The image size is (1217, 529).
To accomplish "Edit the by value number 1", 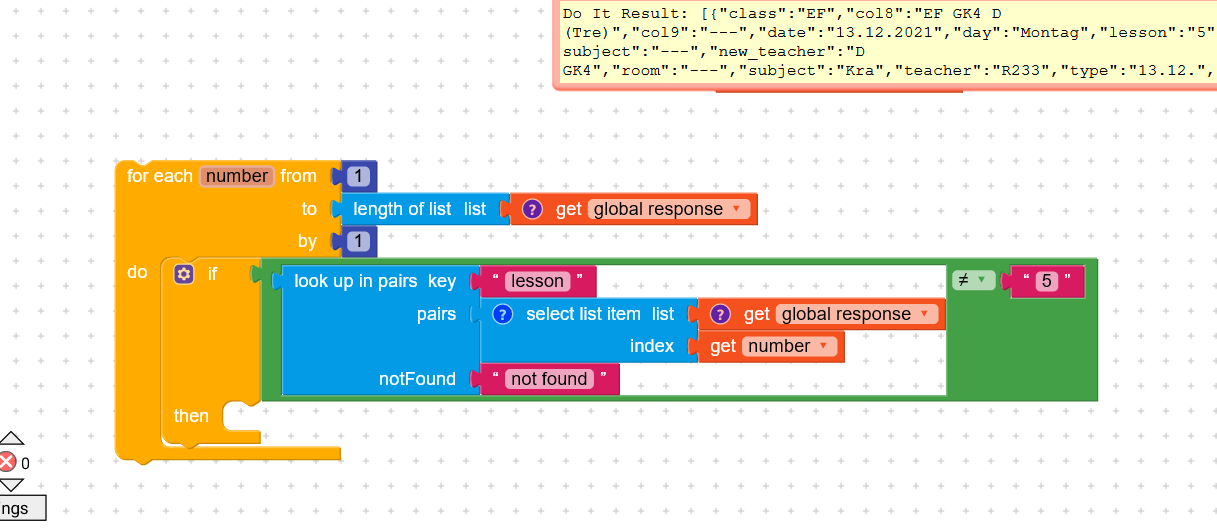I will pyautogui.click(x=359, y=241).
